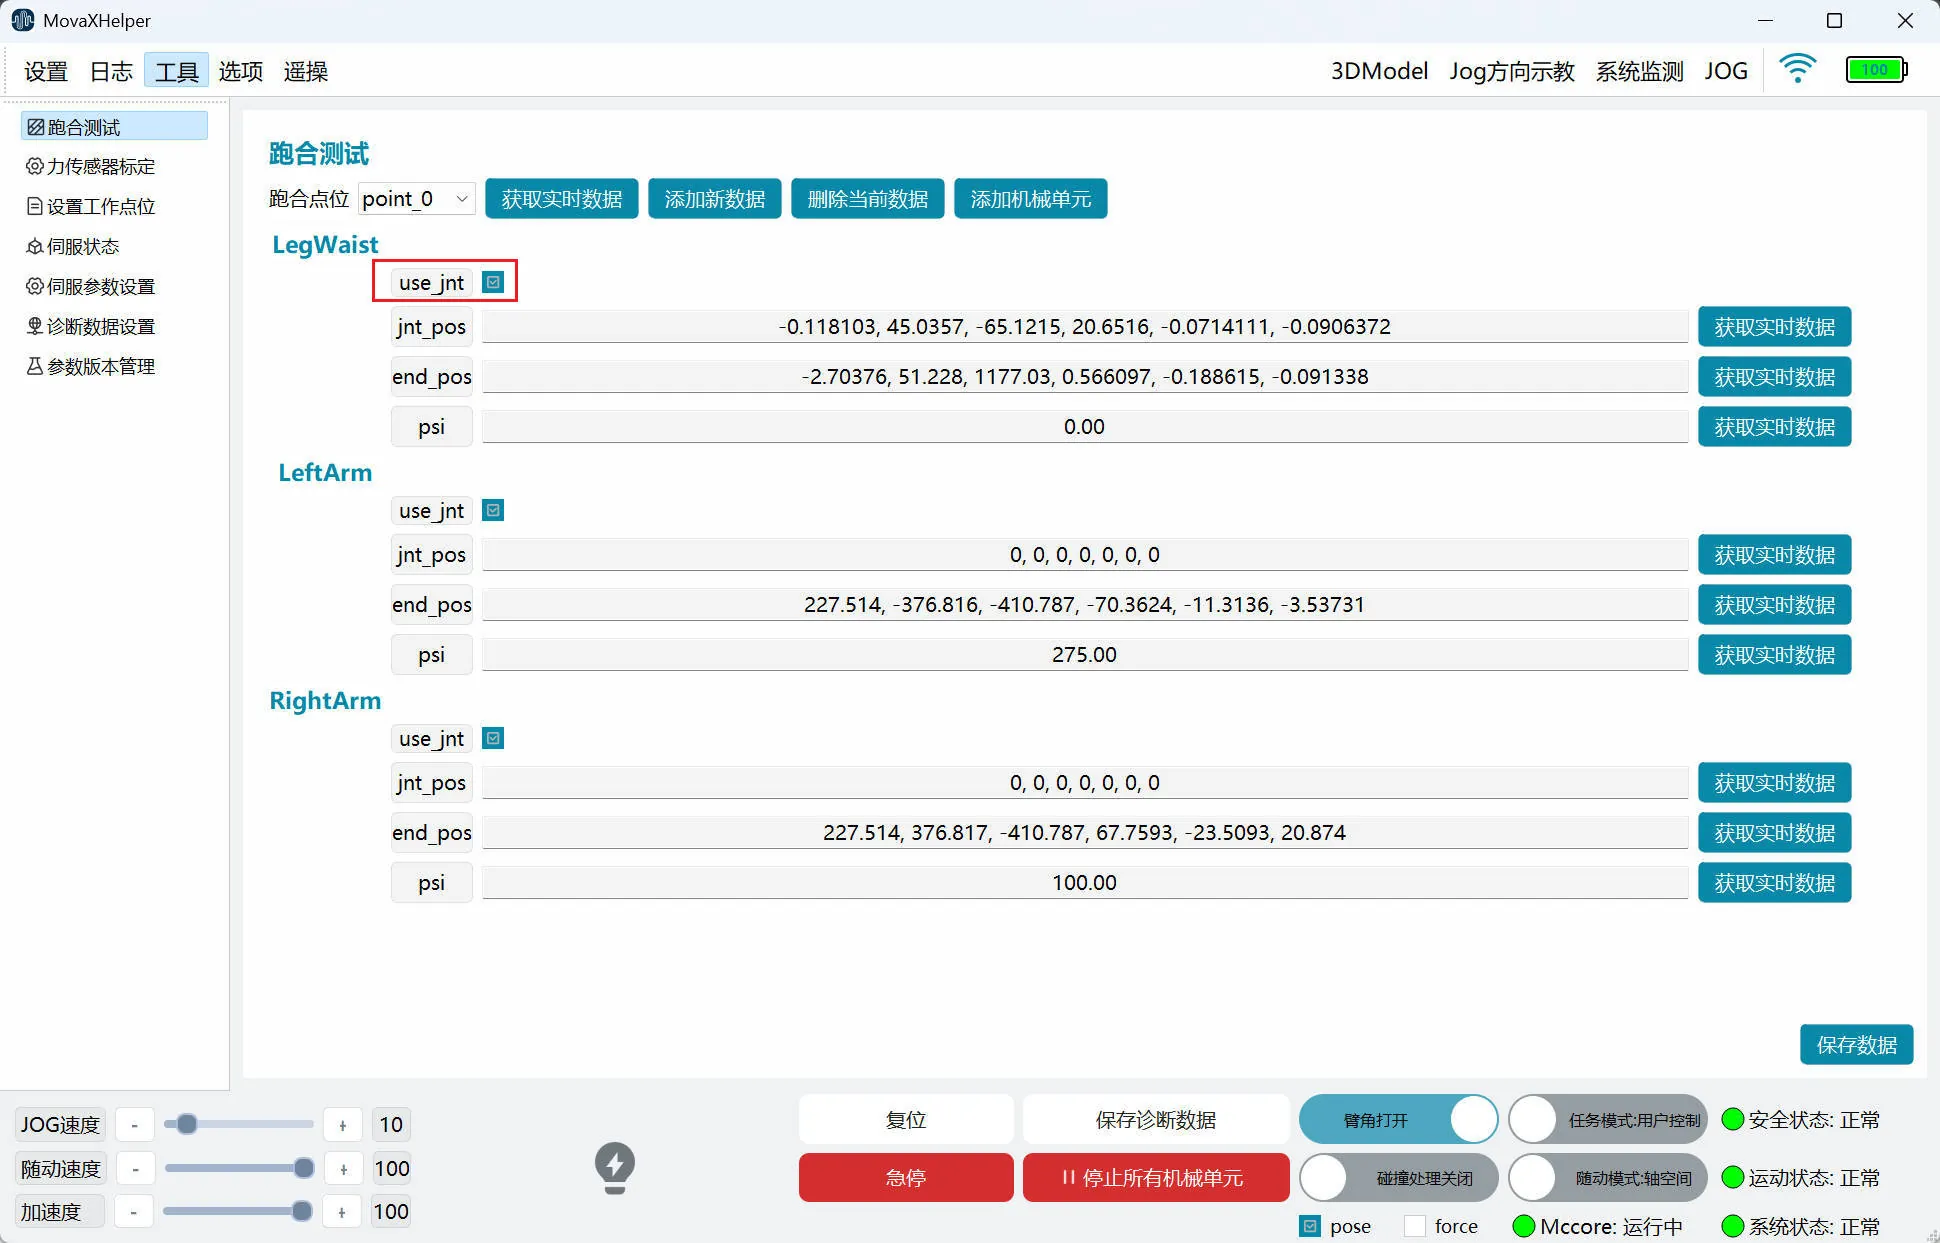1940x1243 pixels.
Task: Click the 随动速度 slider handle
Action: point(304,1168)
